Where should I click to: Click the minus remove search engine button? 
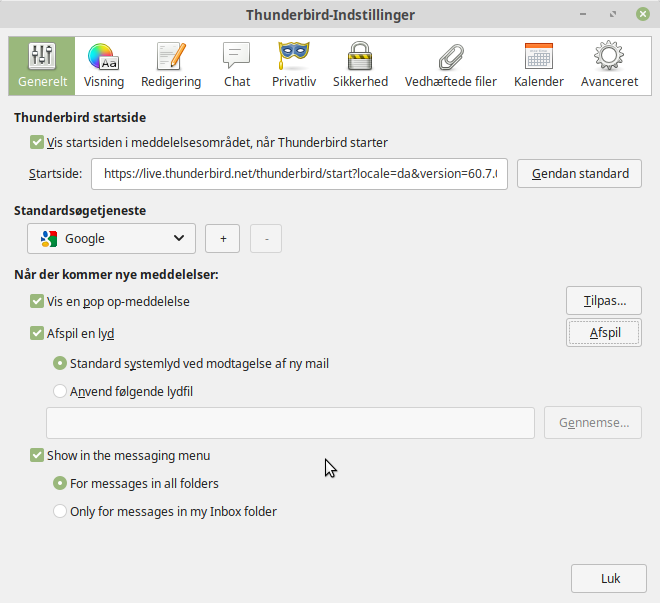point(266,239)
